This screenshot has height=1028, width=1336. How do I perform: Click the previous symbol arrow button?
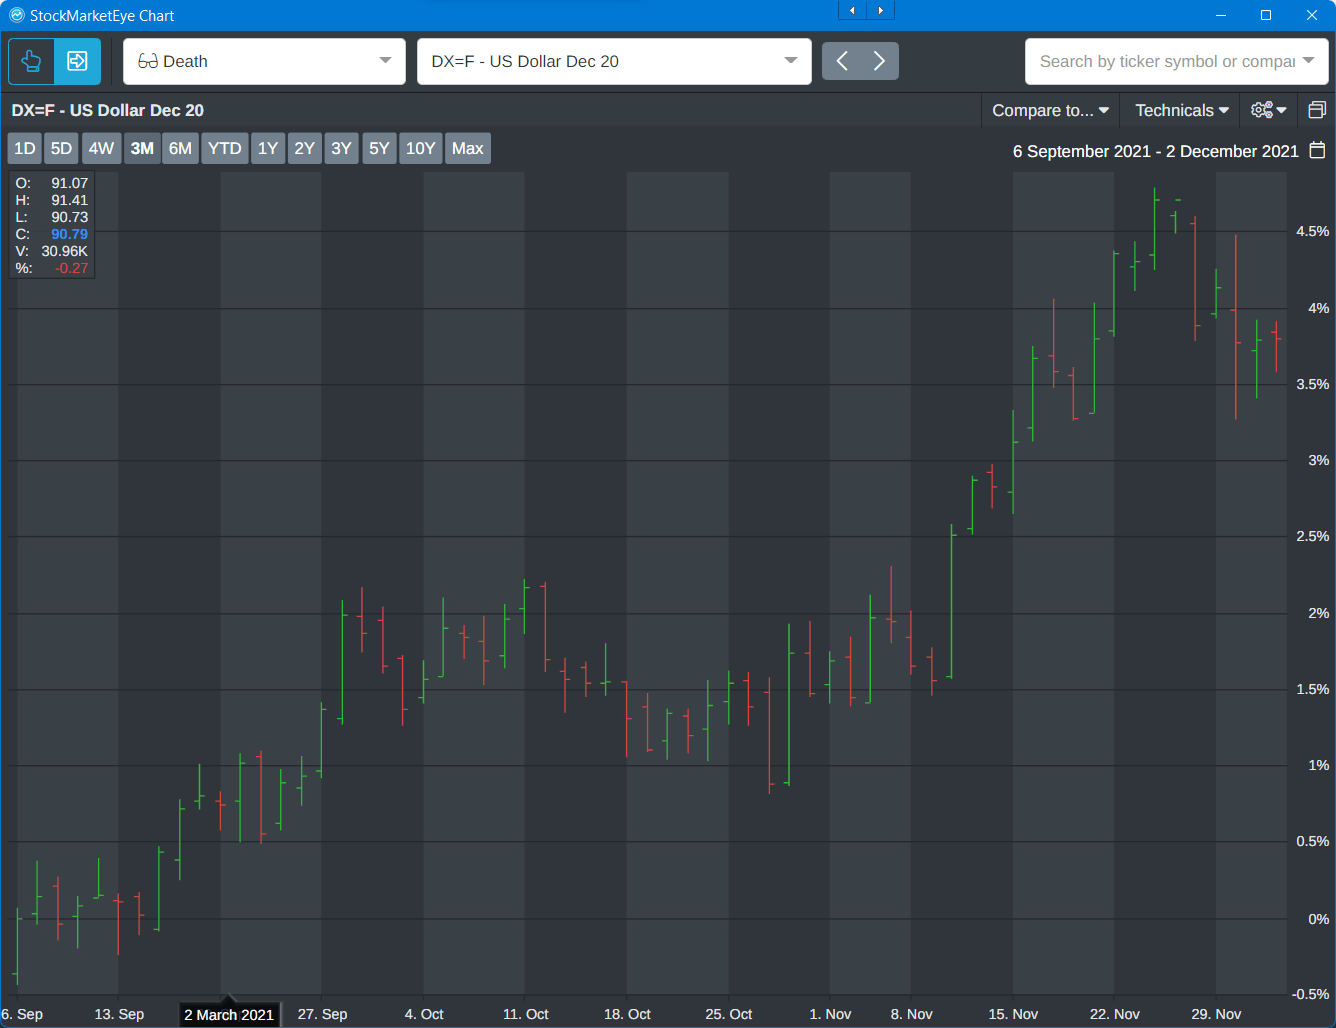(x=842, y=61)
